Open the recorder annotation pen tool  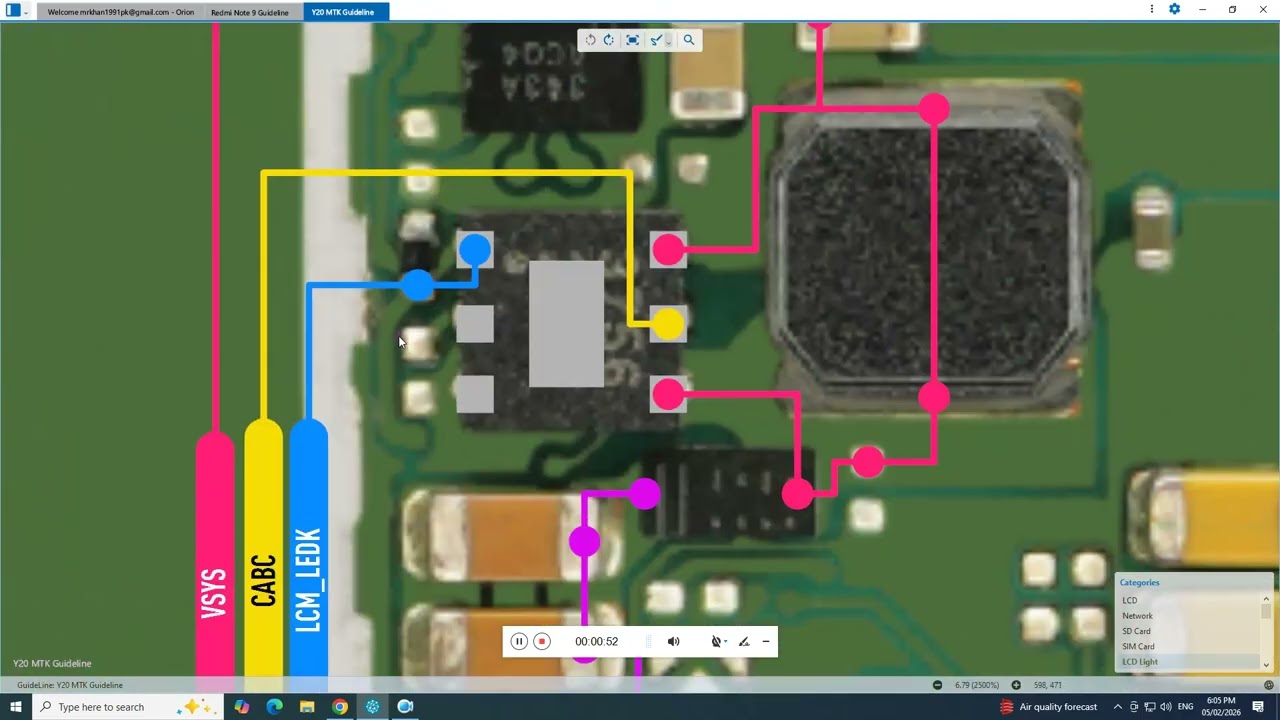coord(744,642)
